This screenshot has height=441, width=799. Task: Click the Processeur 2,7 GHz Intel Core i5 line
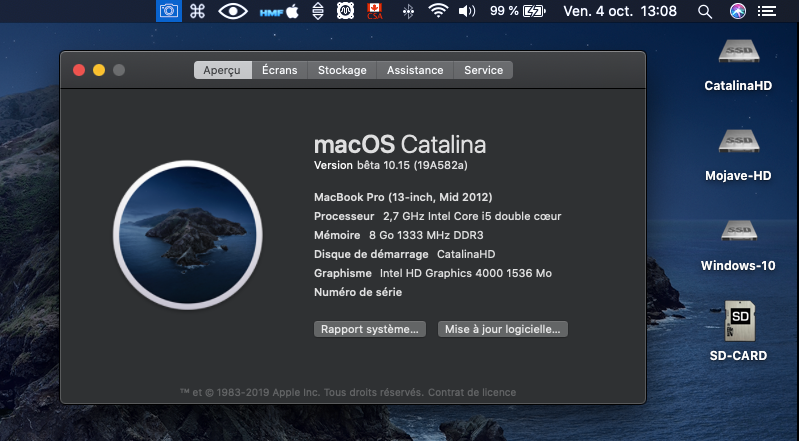pos(438,216)
